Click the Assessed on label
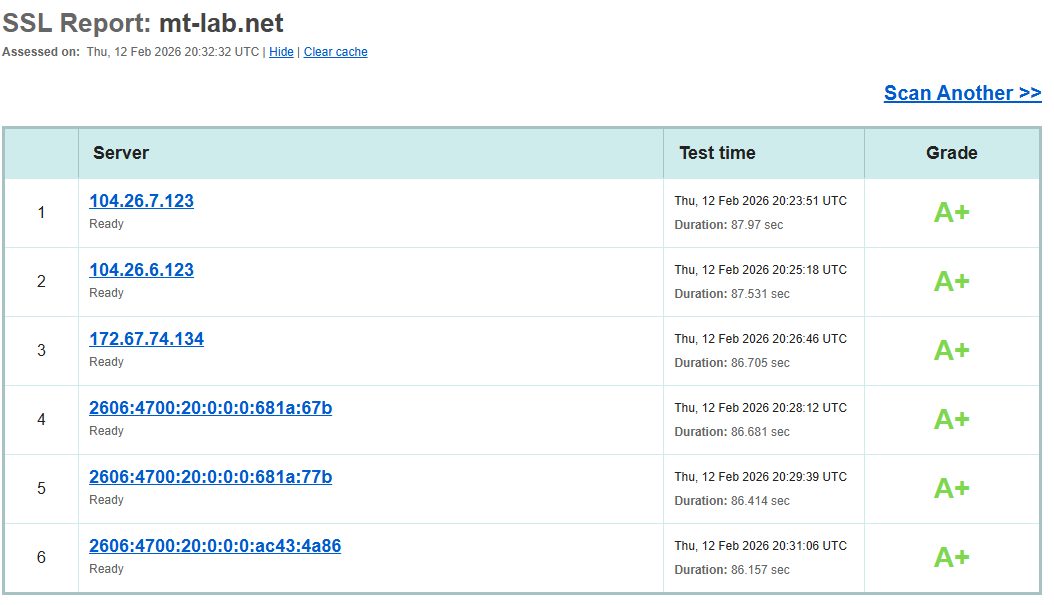Viewport: 1054px width, 605px height. (x=41, y=52)
